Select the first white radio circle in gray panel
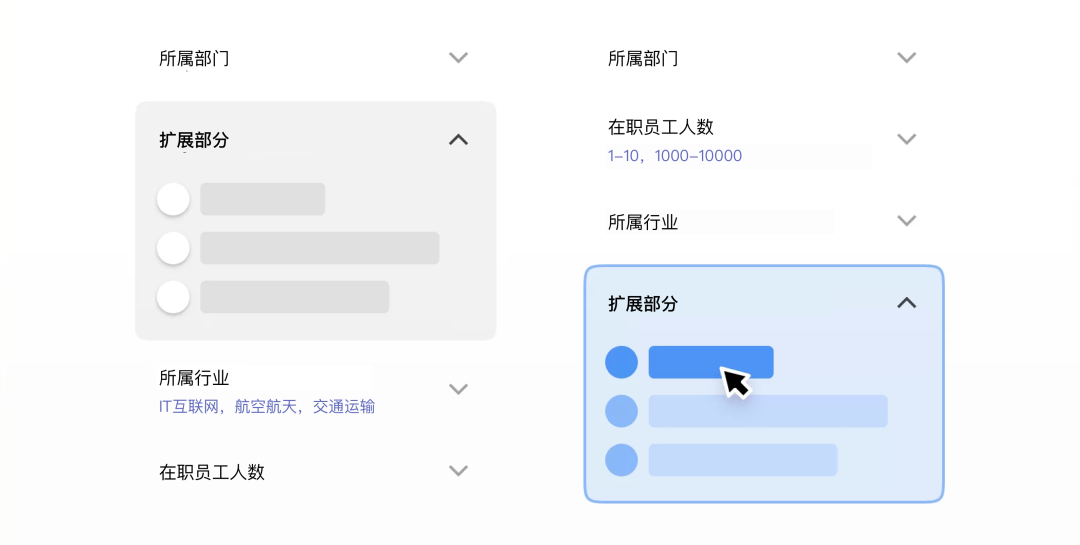 [173, 199]
